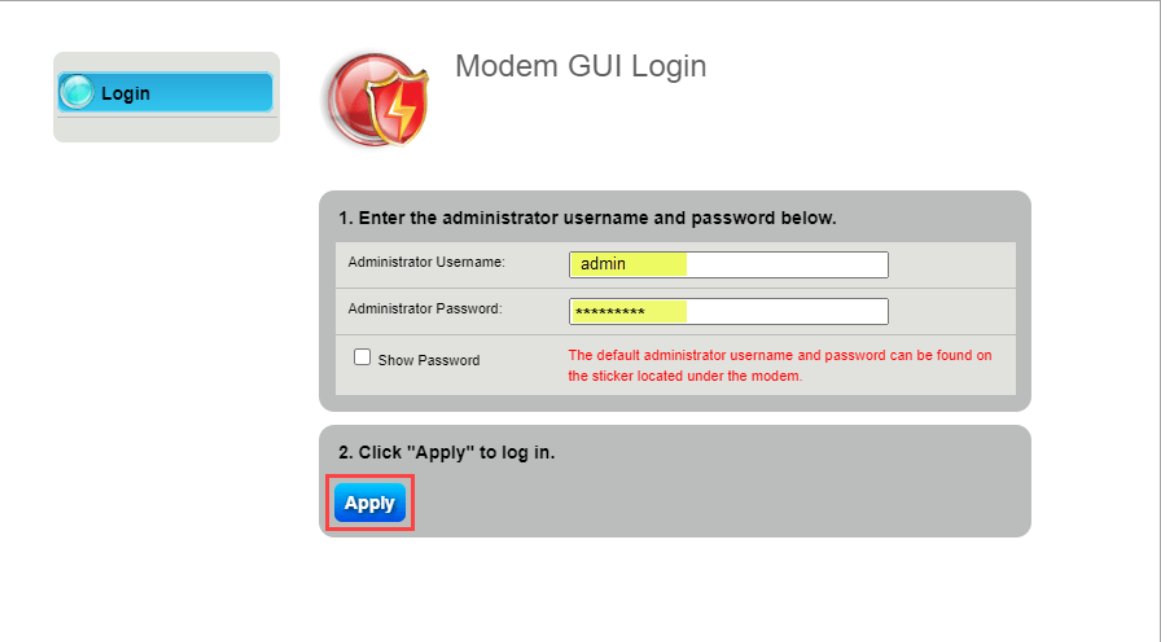Click the "Show Password" label text
The image size is (1167, 642).
(429, 360)
